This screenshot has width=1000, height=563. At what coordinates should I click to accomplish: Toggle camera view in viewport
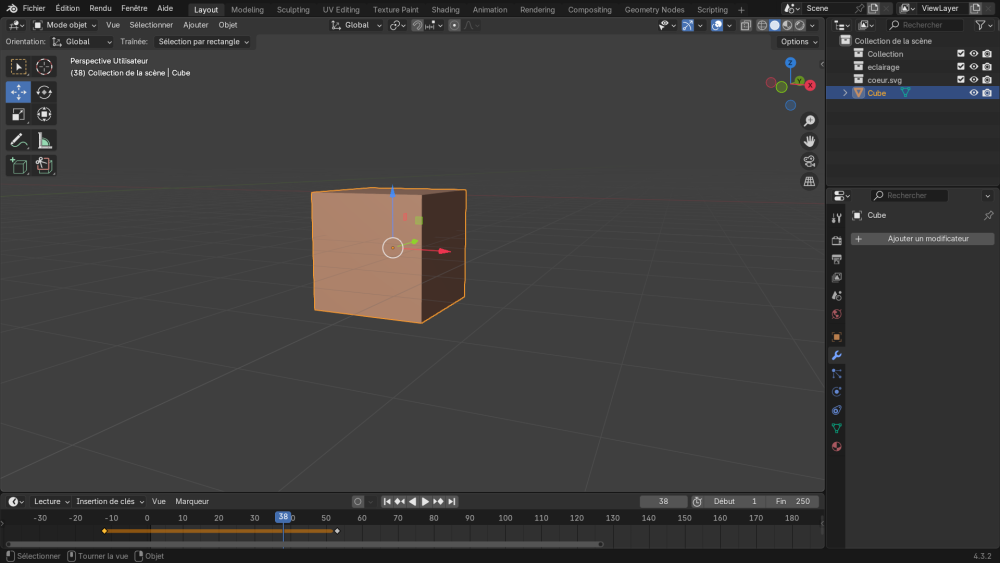click(809, 161)
